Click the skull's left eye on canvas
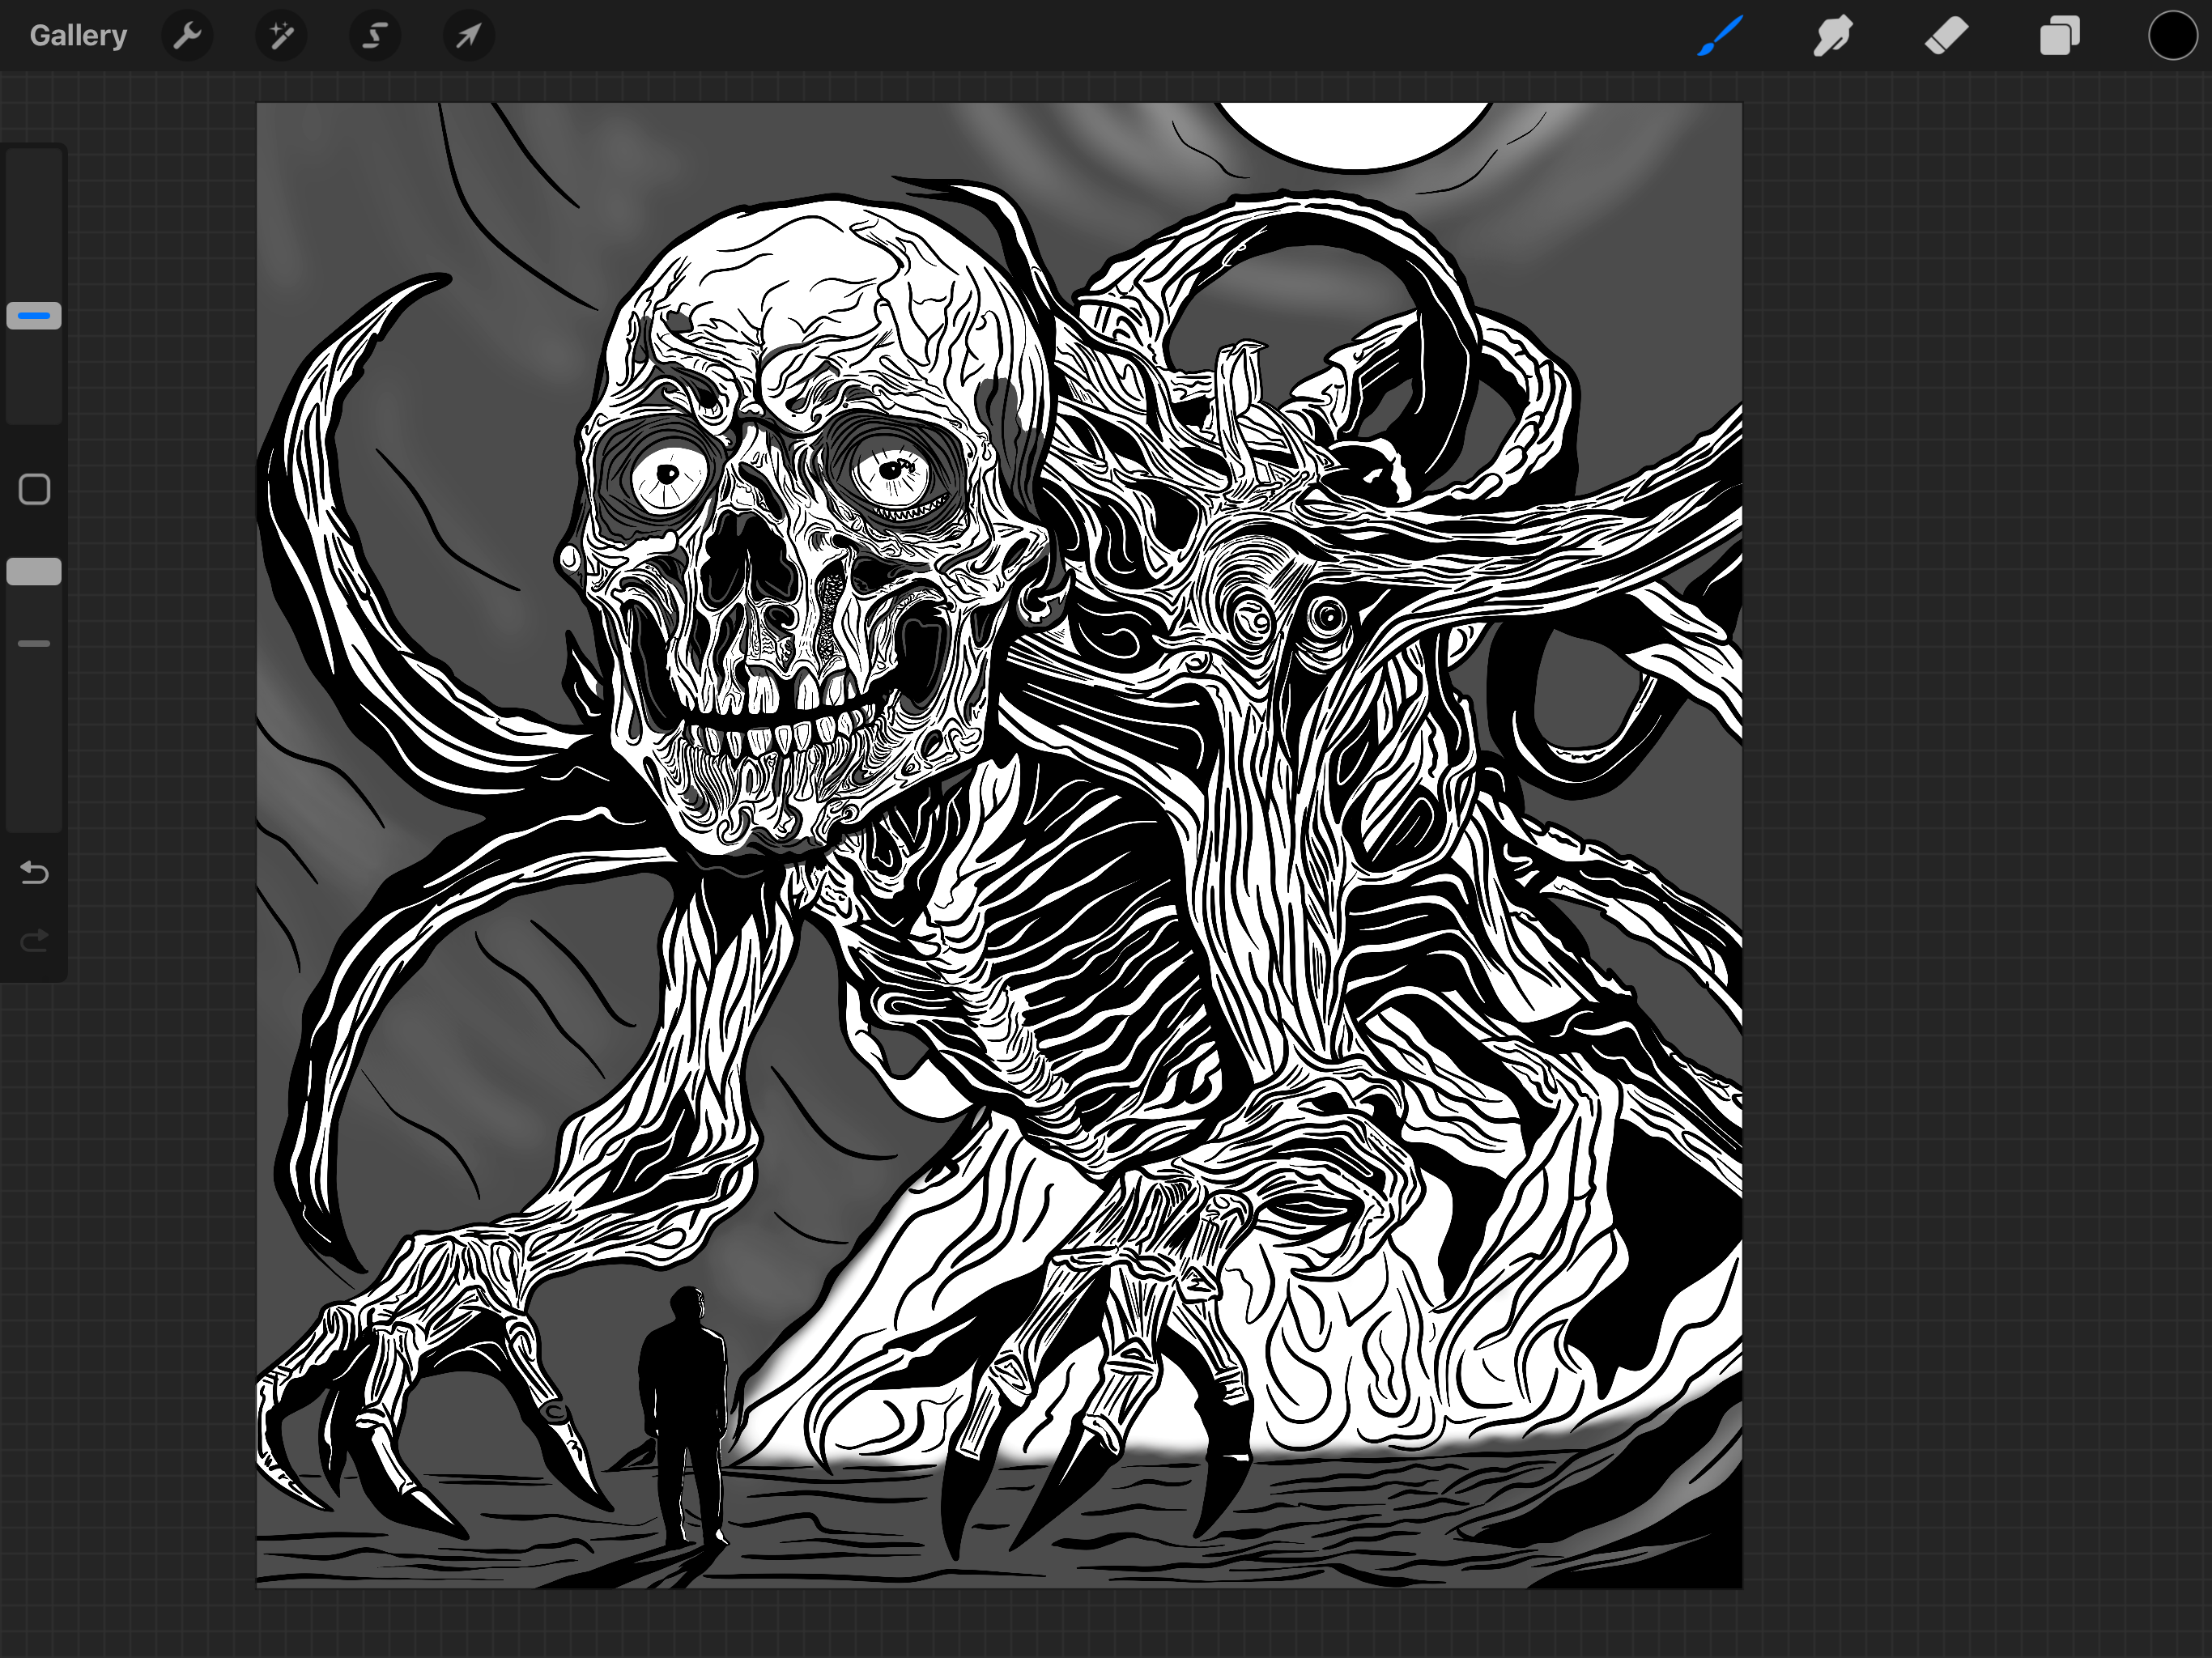2212x1658 pixels. [x=668, y=475]
